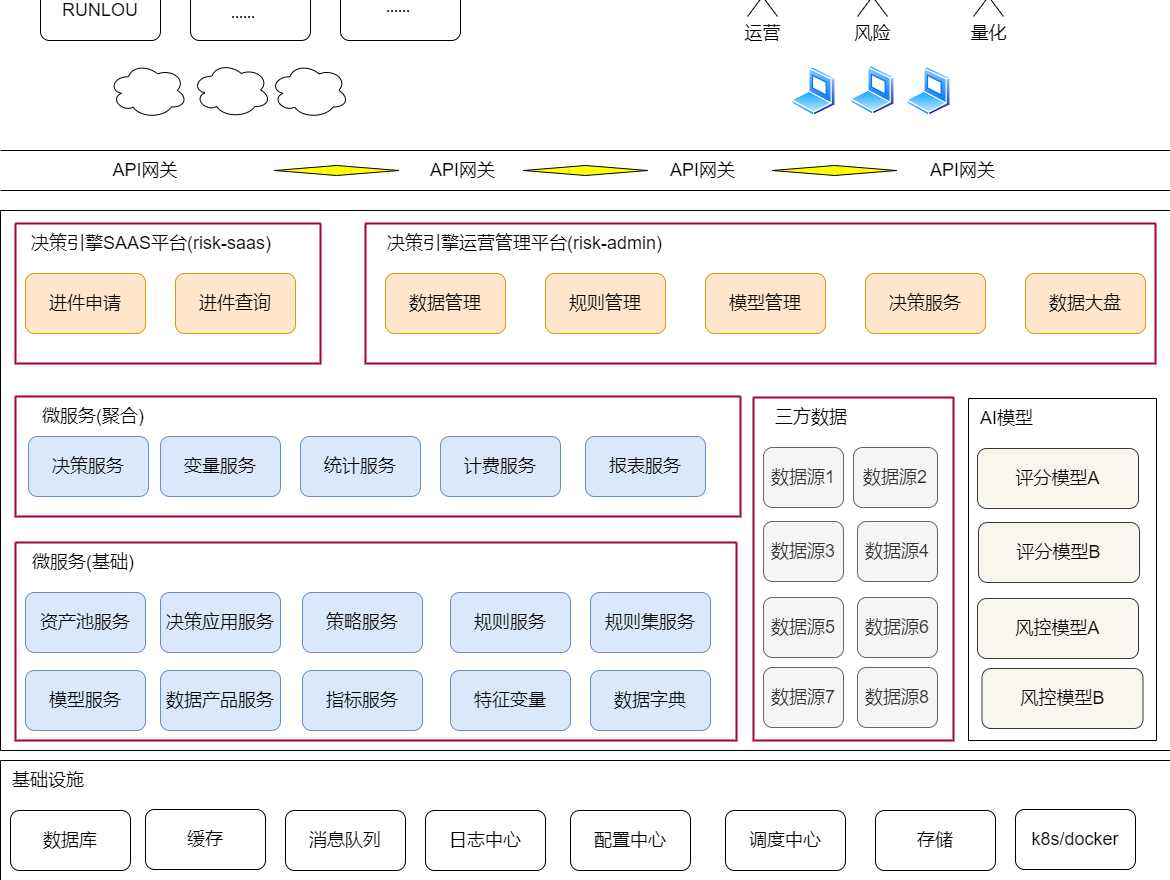
Task: Pick the 数据源5 box
Action: coord(803,628)
